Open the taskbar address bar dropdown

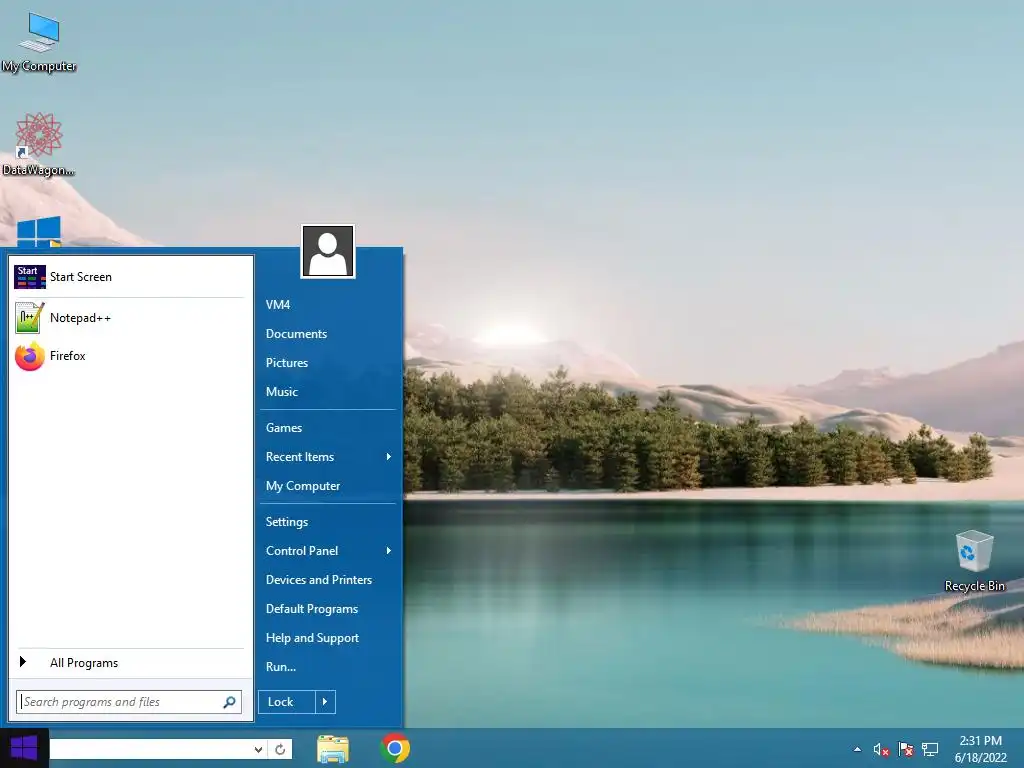pos(259,749)
